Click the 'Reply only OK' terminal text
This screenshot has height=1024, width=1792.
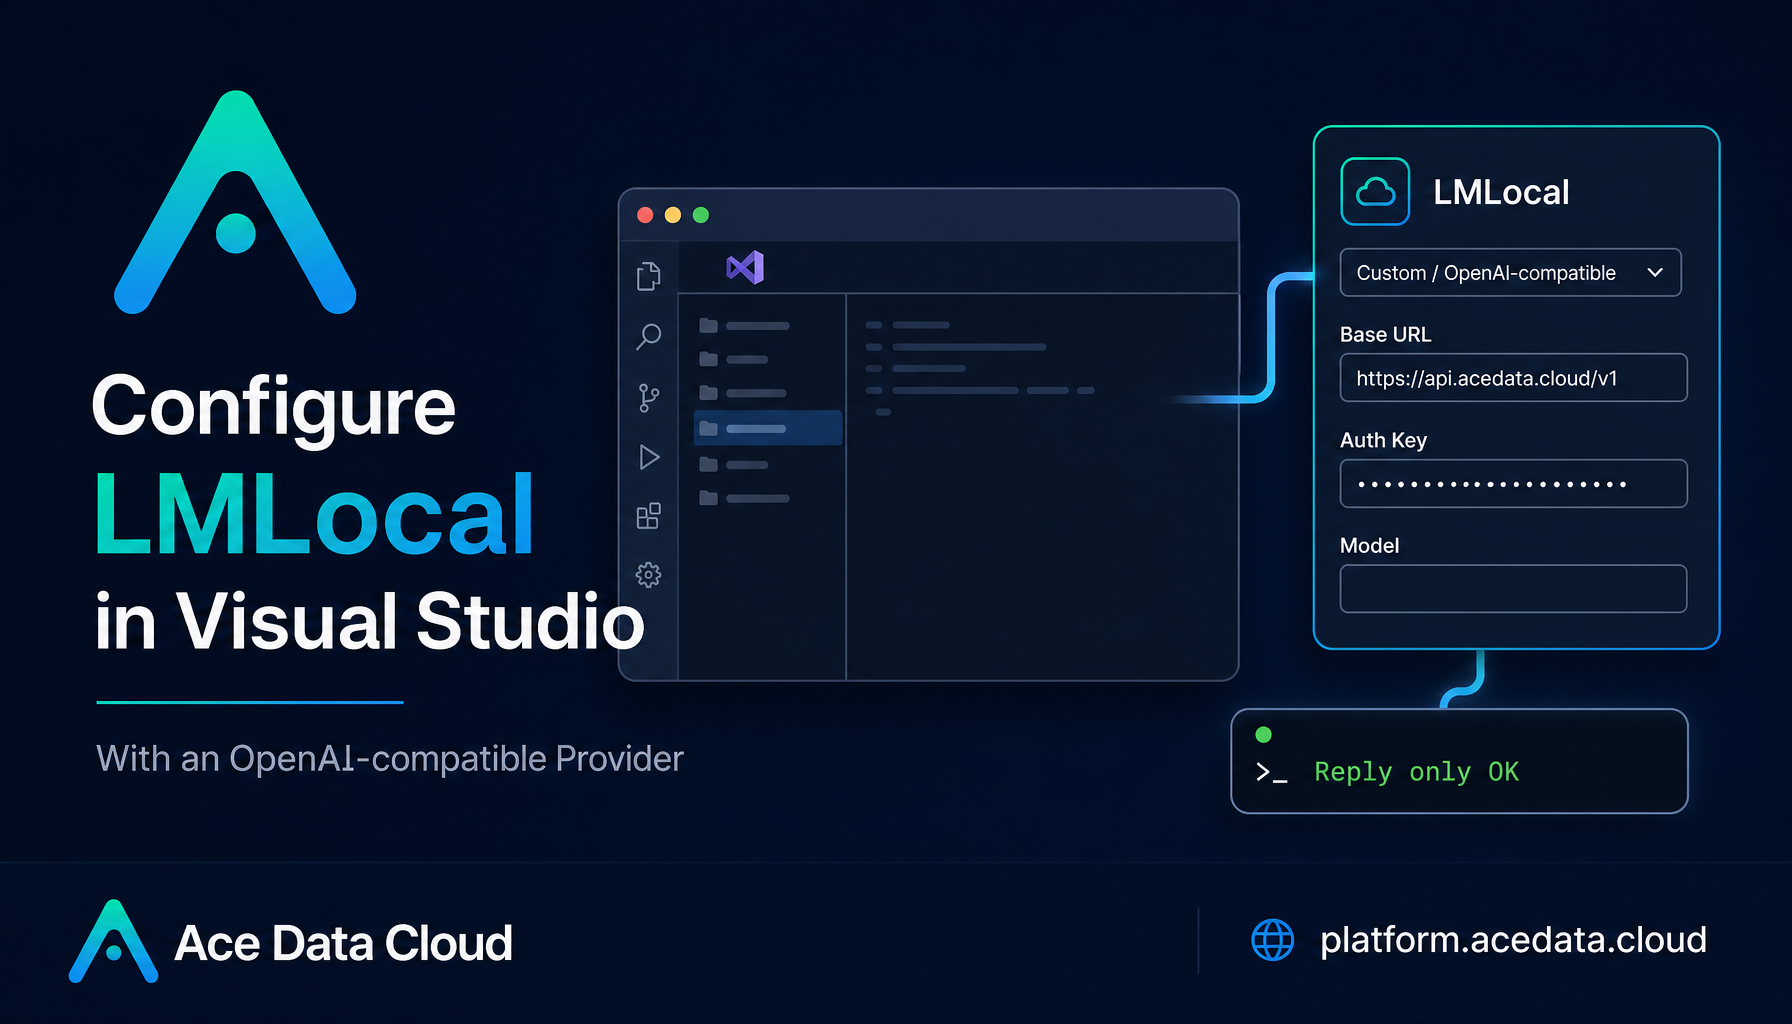1416,772
